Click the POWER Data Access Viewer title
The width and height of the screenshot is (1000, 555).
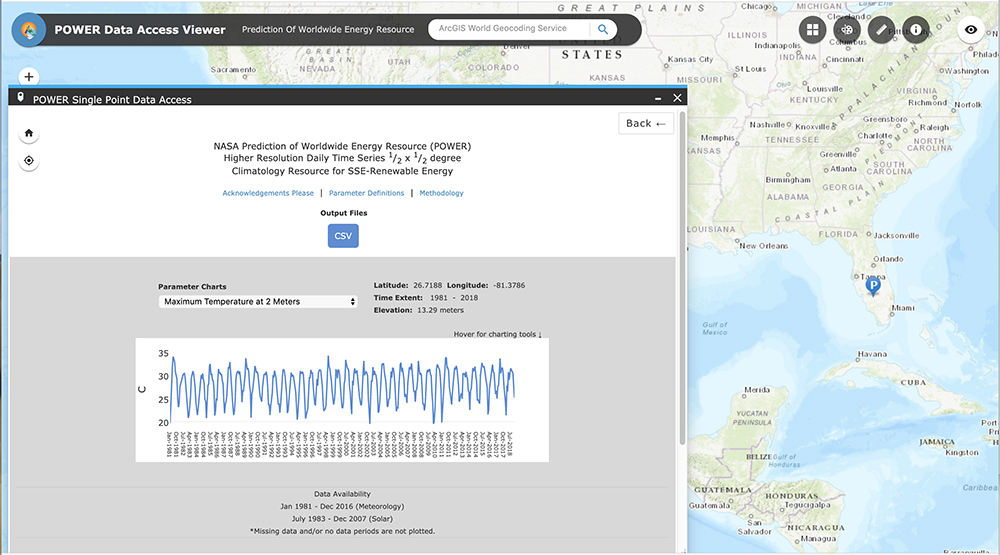tap(140, 29)
